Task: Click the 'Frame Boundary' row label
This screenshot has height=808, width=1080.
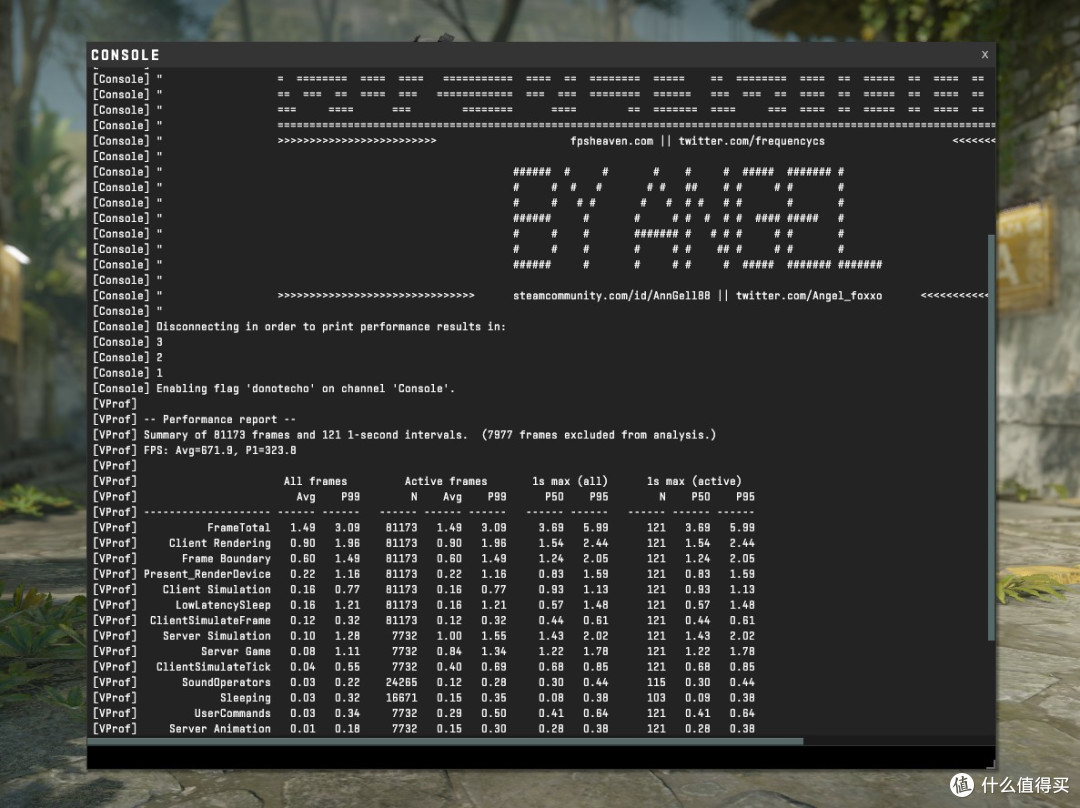Action: click(x=226, y=559)
